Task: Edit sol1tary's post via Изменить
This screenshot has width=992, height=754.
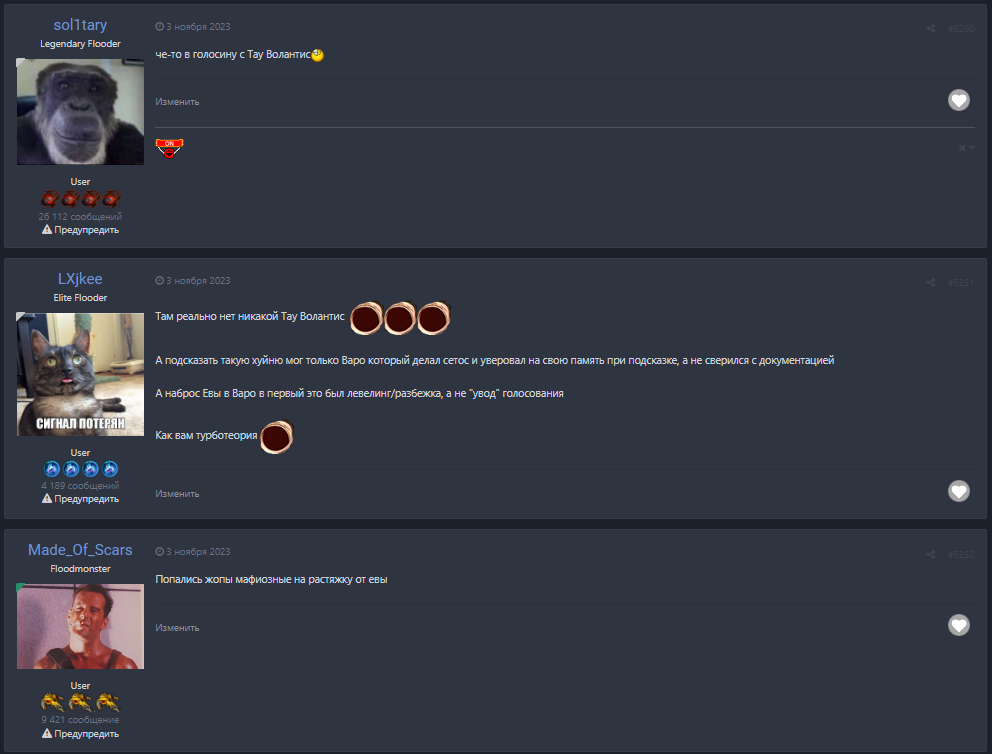Action: pyautogui.click(x=177, y=102)
